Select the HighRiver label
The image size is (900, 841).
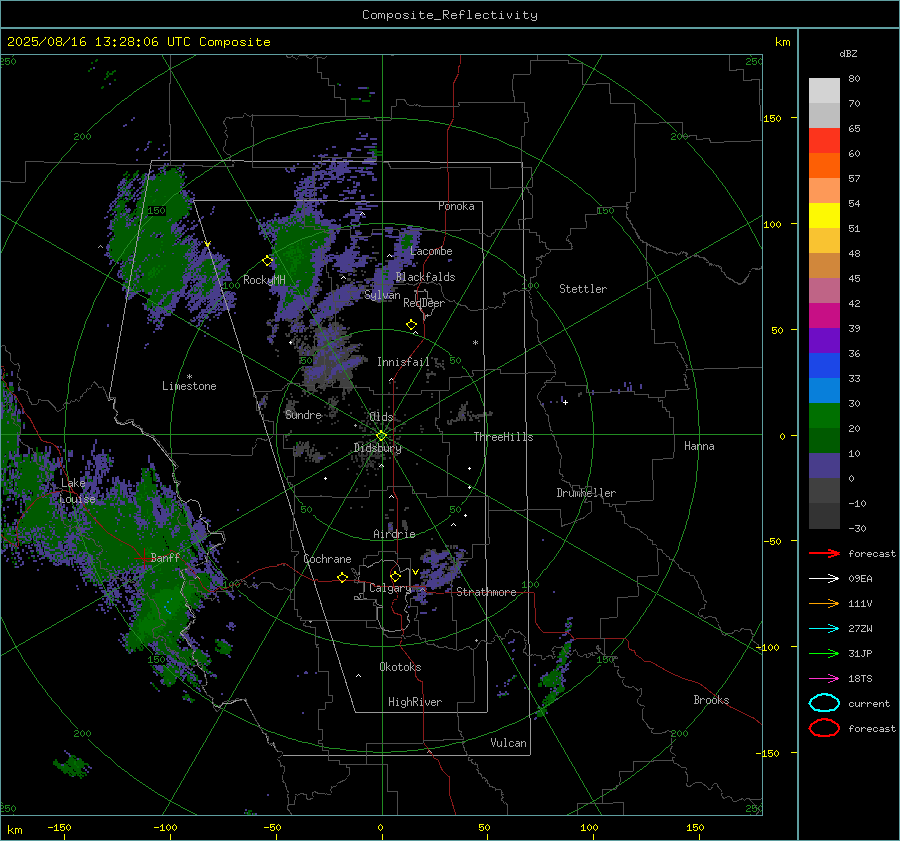pos(415,702)
